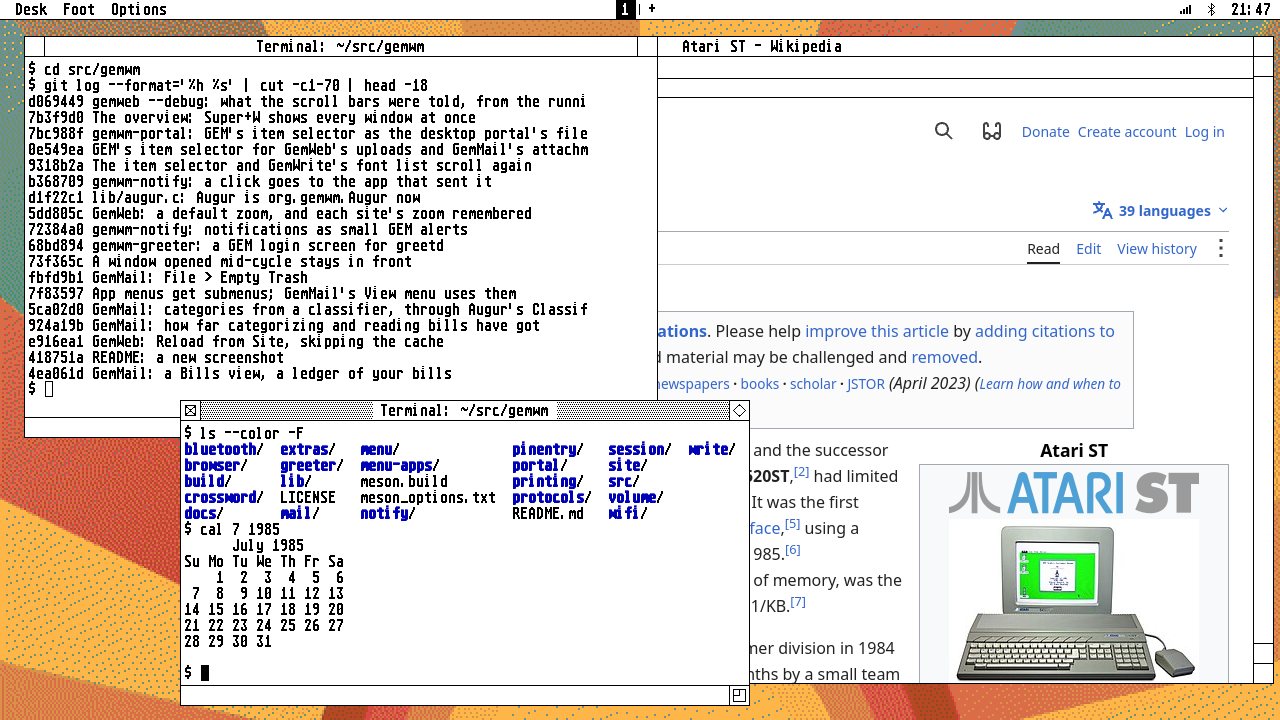
Task: Click 'meson_options.txt' in the ls output
Action: coord(428,497)
